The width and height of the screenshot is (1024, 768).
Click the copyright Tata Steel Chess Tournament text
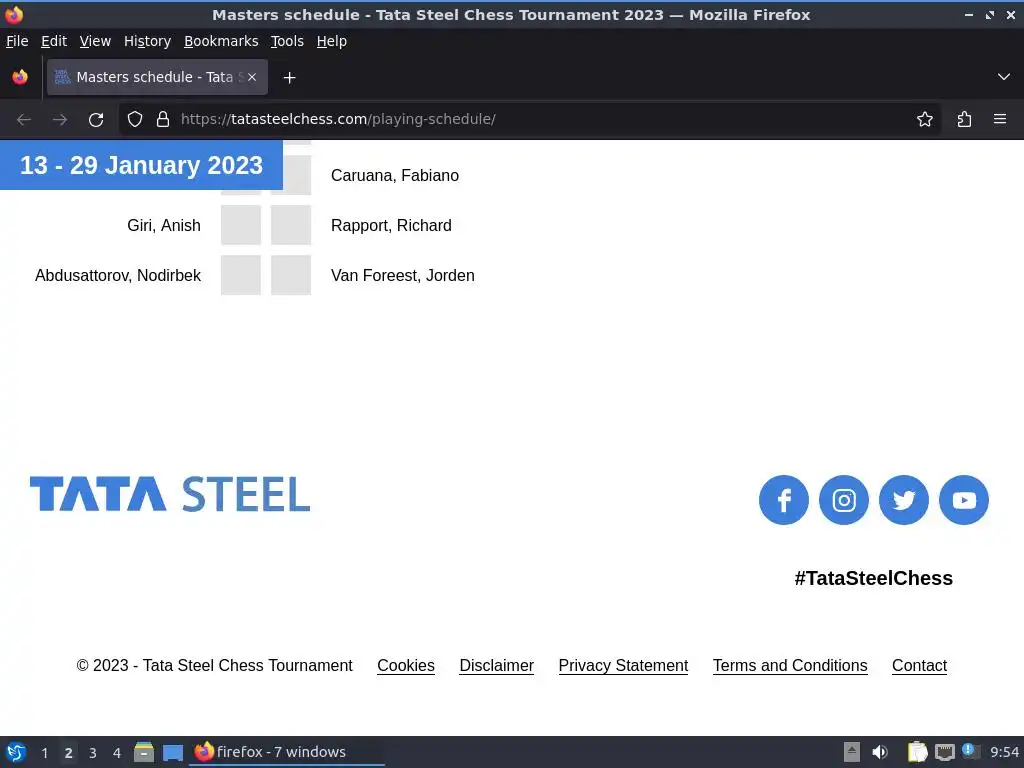pos(214,665)
